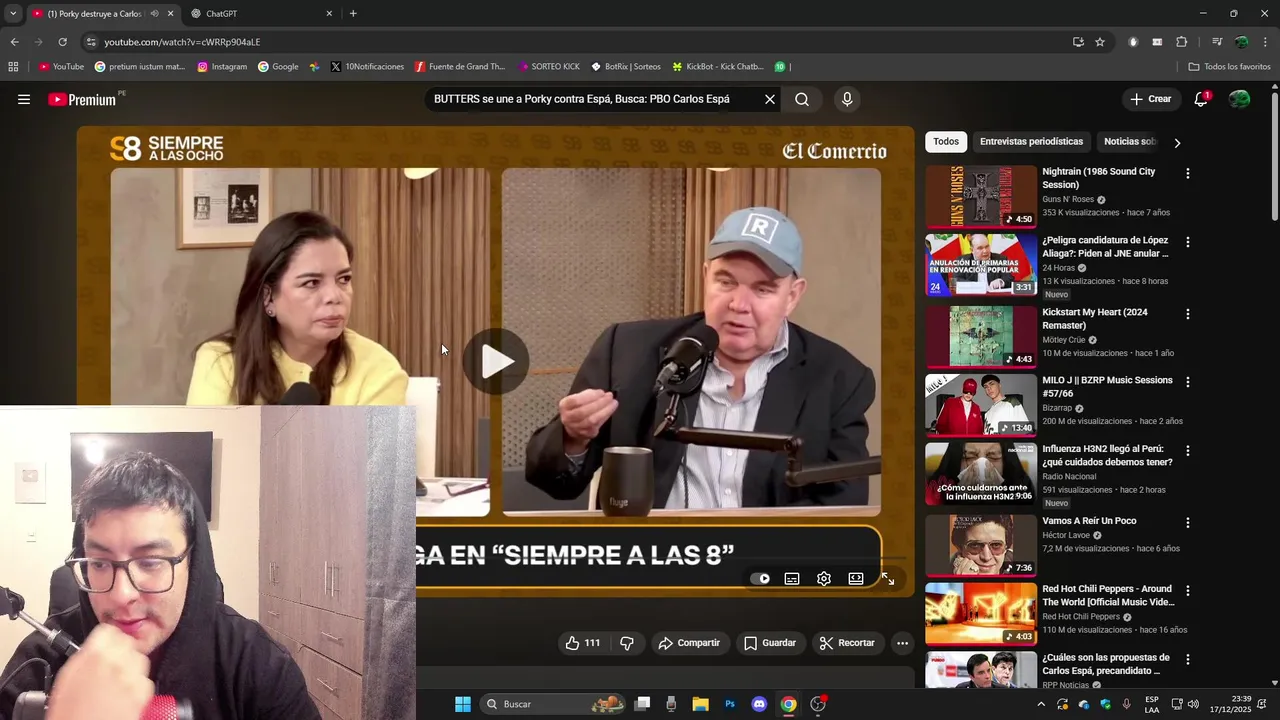Open the YouTube guide hamburger menu

tap(24, 99)
